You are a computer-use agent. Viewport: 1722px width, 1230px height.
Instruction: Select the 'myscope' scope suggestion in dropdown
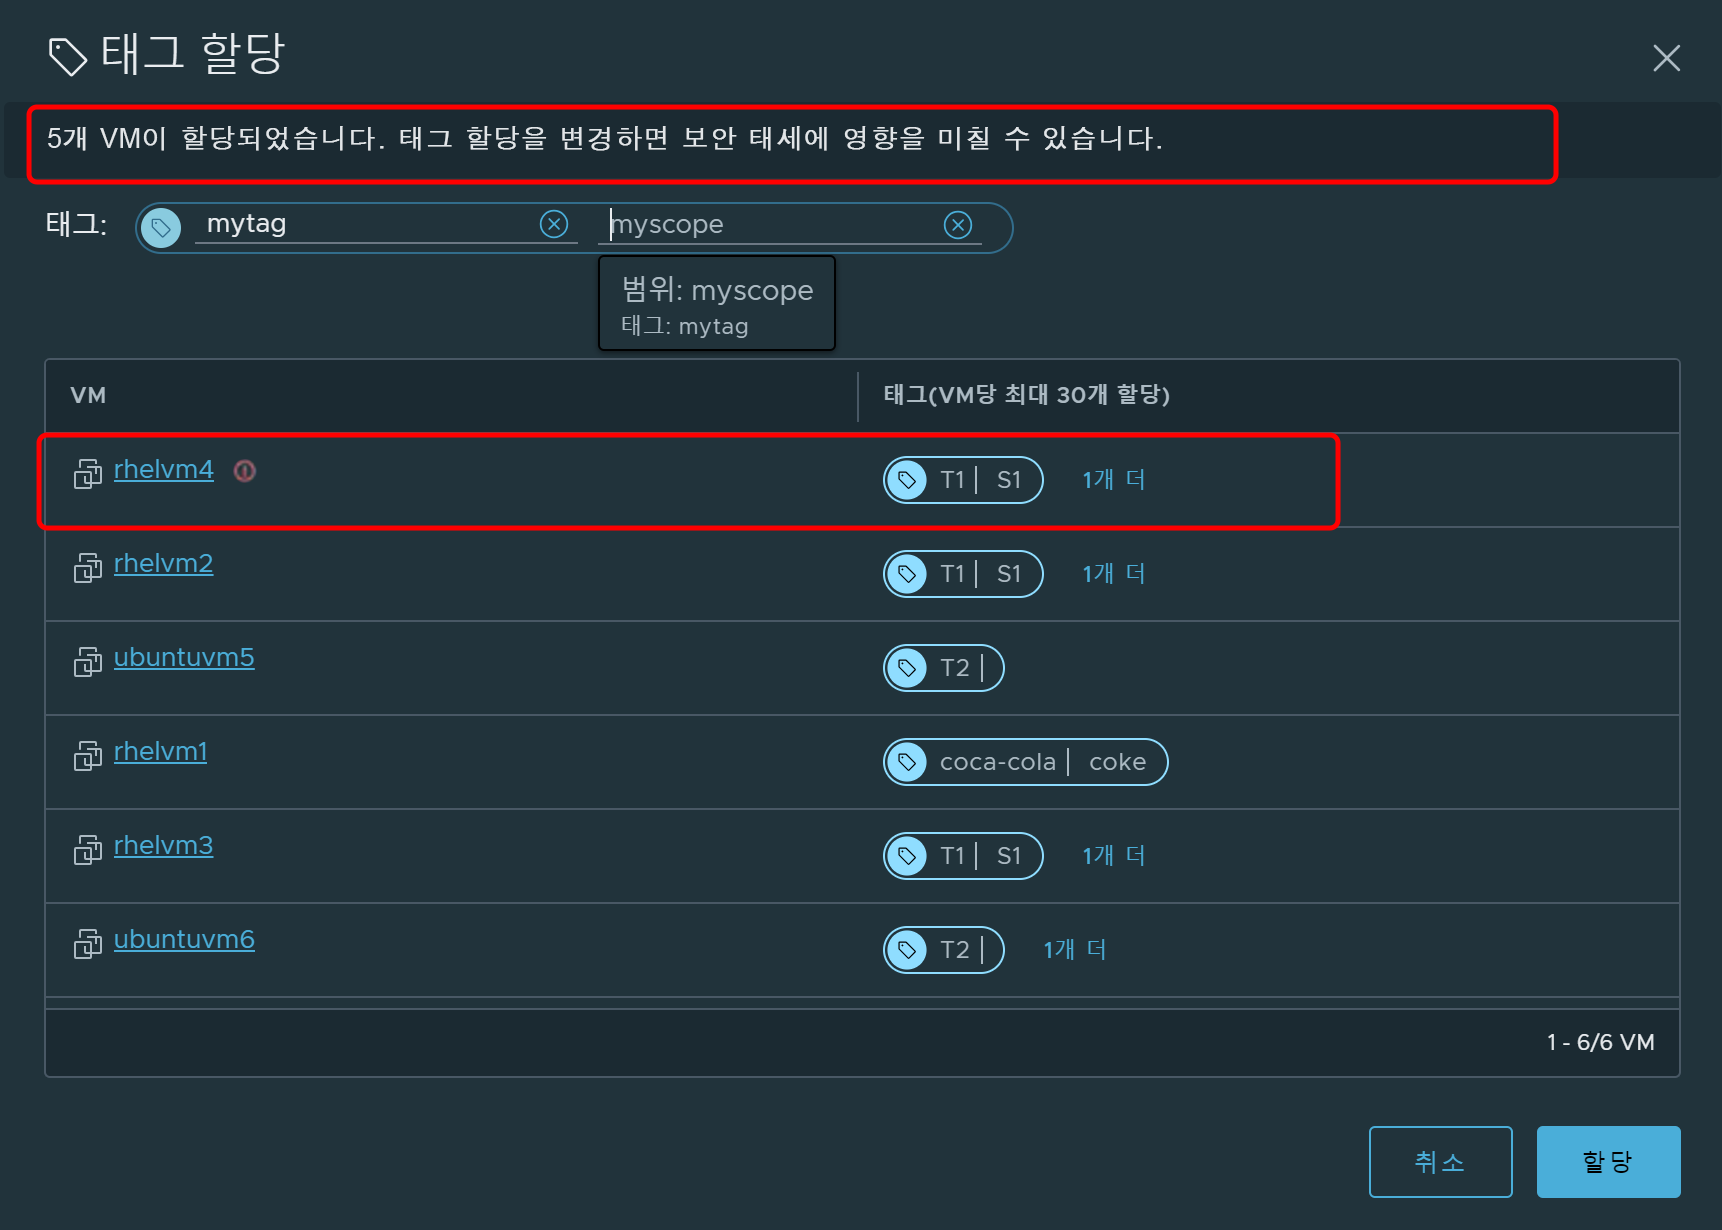pyautogui.click(x=717, y=304)
